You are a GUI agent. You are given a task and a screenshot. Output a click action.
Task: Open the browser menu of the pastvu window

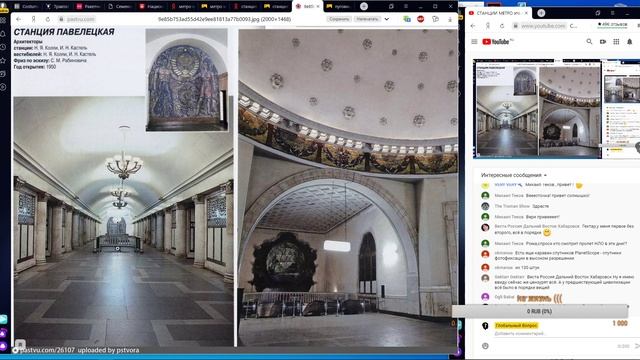[406, 7]
